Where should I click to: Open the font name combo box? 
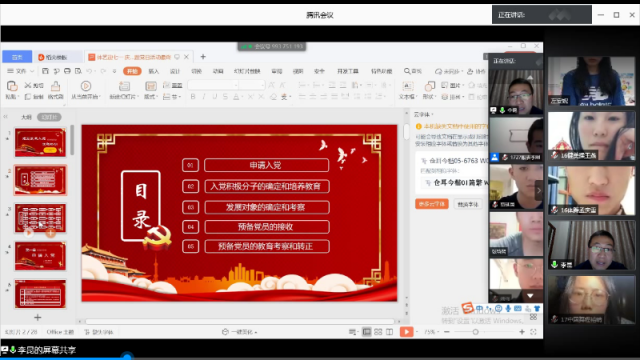[213, 85]
